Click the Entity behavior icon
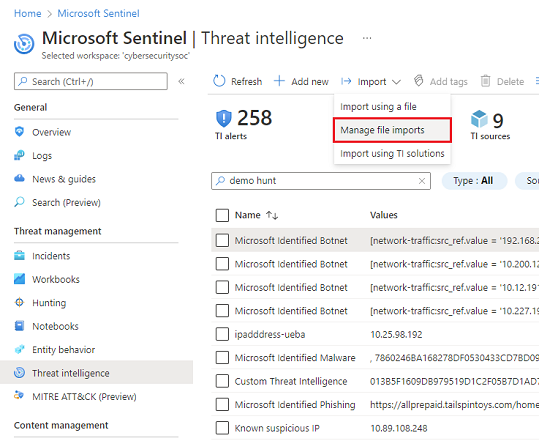Viewport: 539px width, 441px height. [x=20, y=349]
